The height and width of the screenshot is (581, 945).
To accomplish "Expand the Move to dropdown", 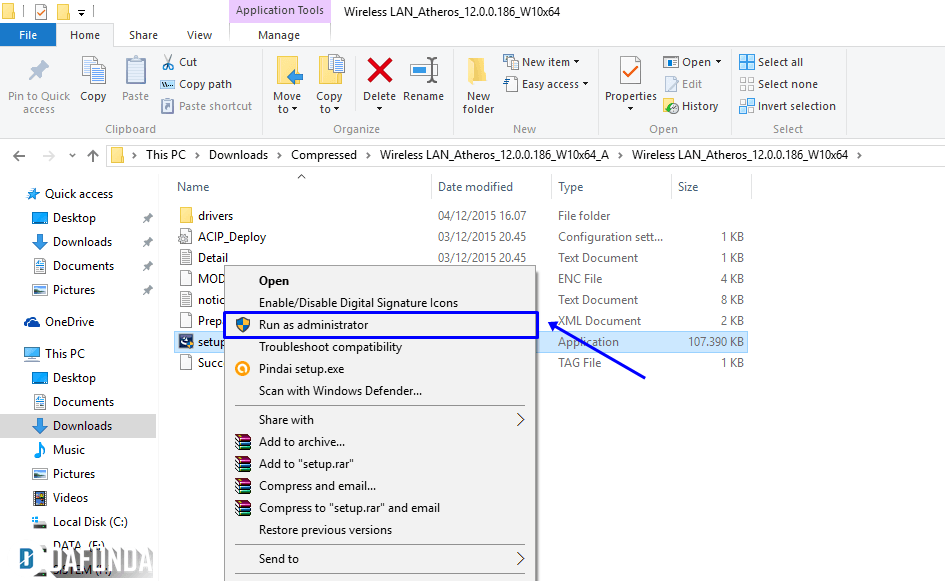I will click(287, 109).
